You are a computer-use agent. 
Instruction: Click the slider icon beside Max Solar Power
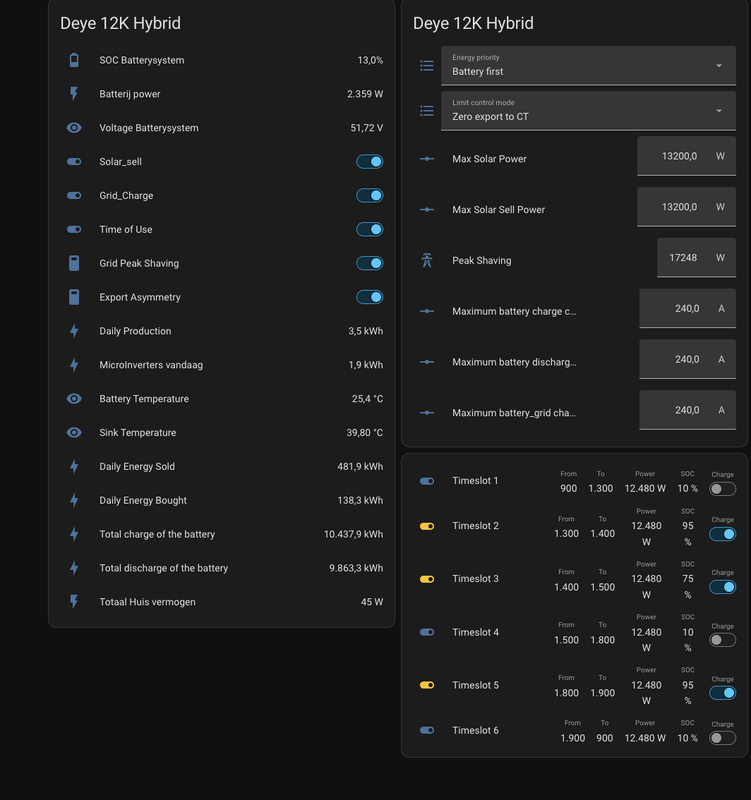(427, 159)
